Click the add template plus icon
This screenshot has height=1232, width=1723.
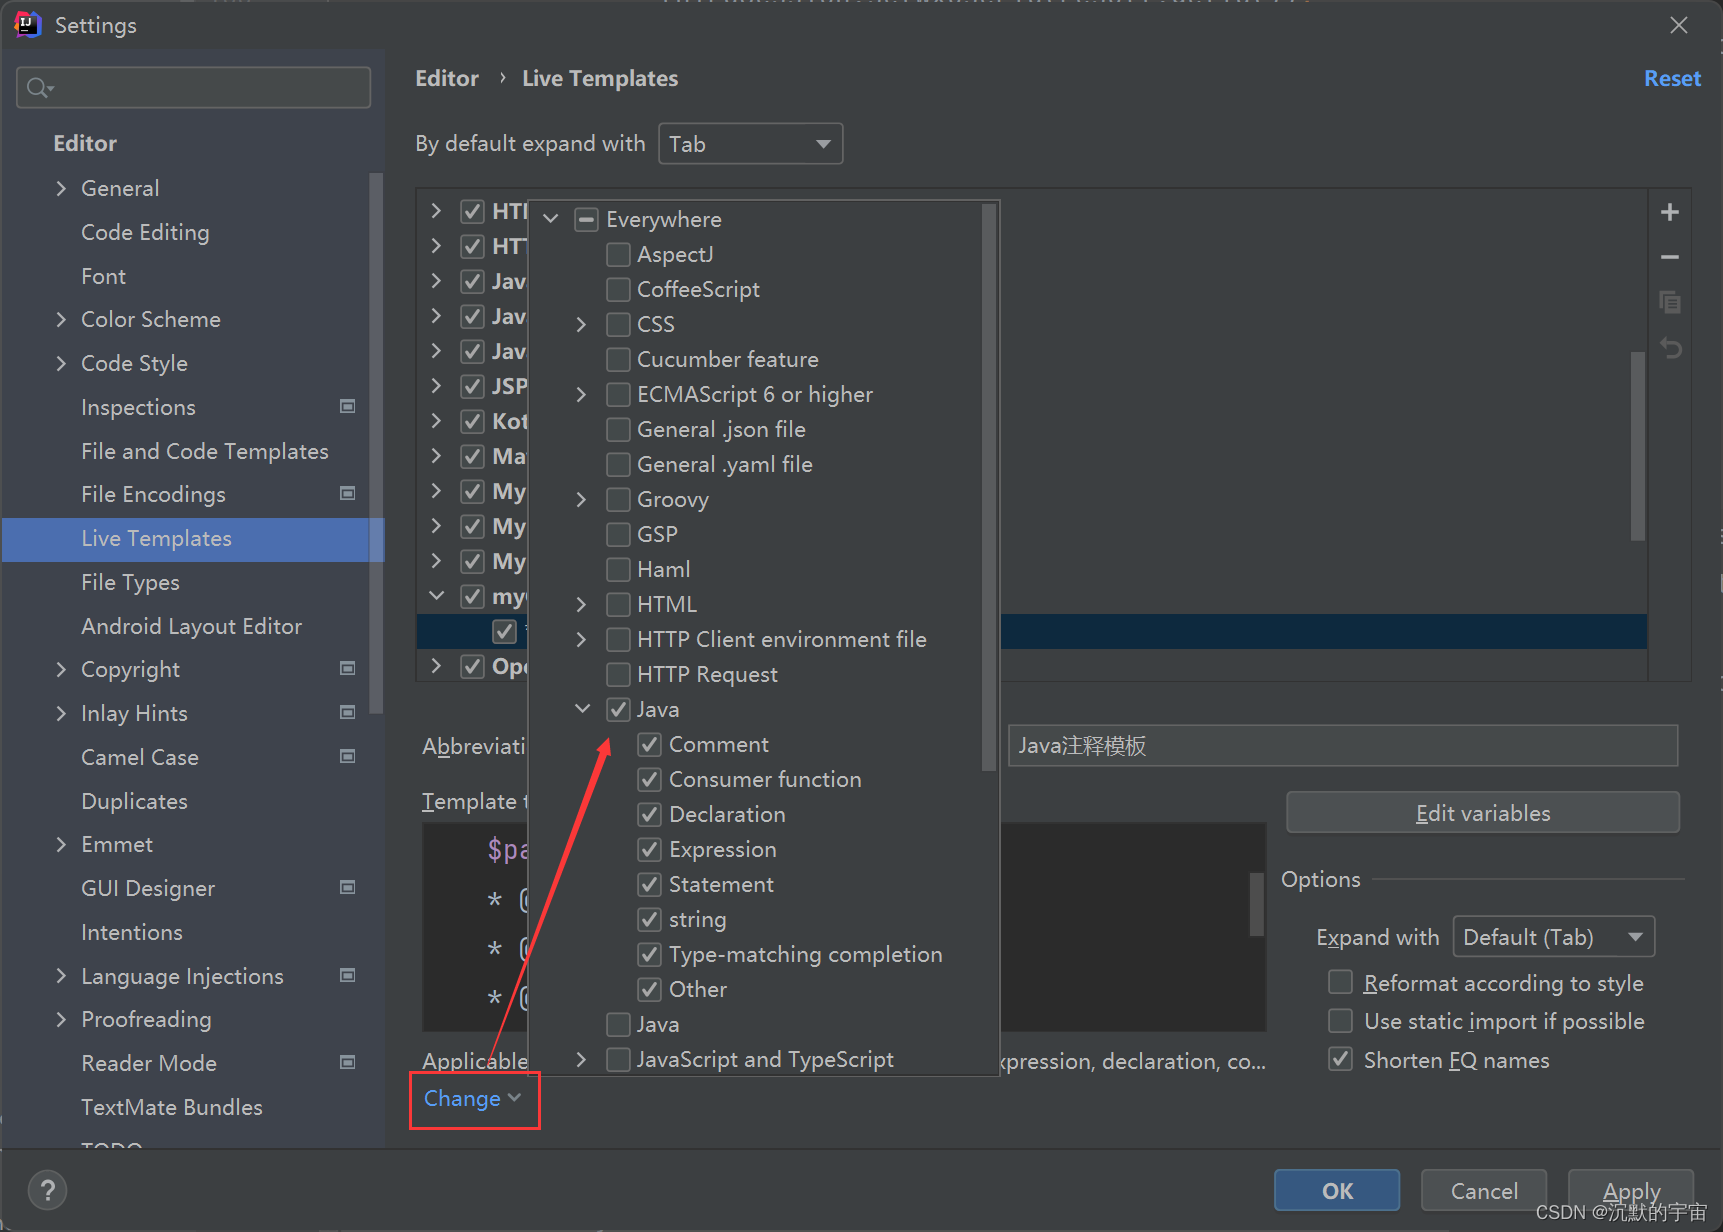pyautogui.click(x=1669, y=212)
